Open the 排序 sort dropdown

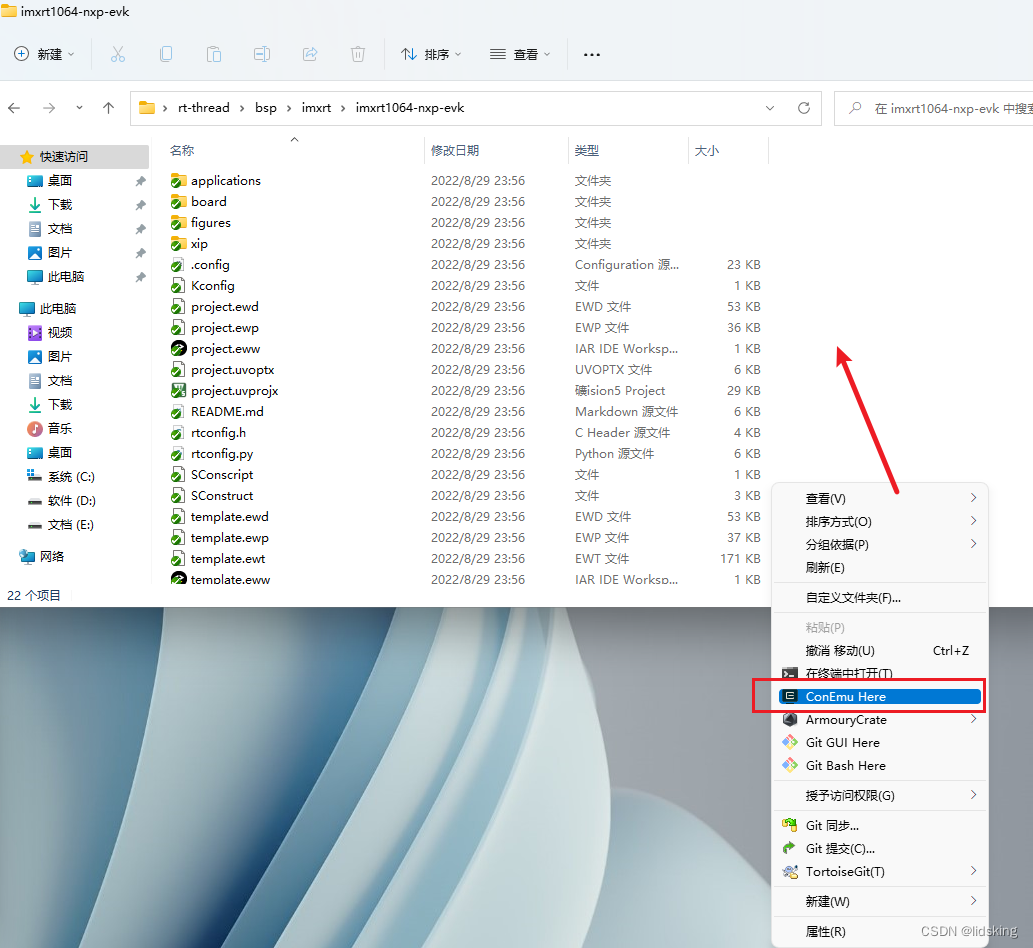(430, 54)
